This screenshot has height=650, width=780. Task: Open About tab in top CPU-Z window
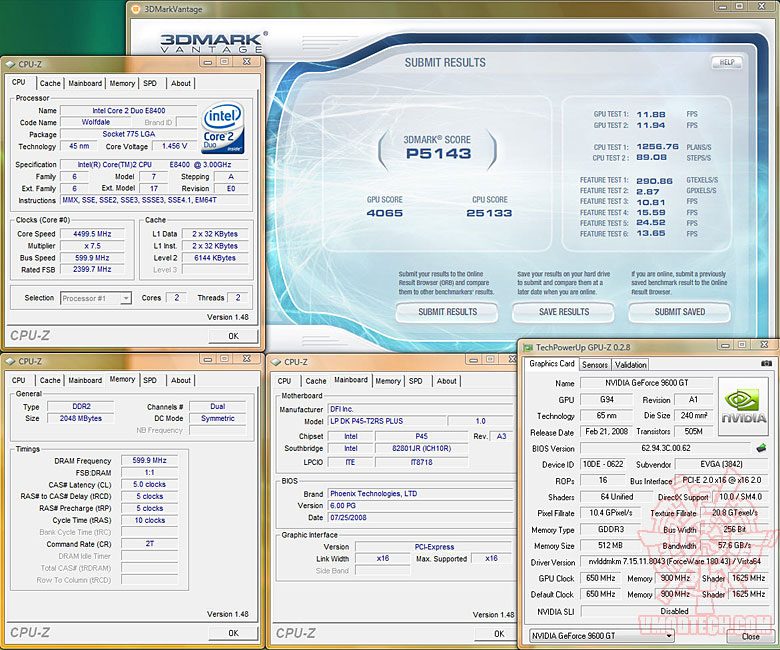pos(181,84)
